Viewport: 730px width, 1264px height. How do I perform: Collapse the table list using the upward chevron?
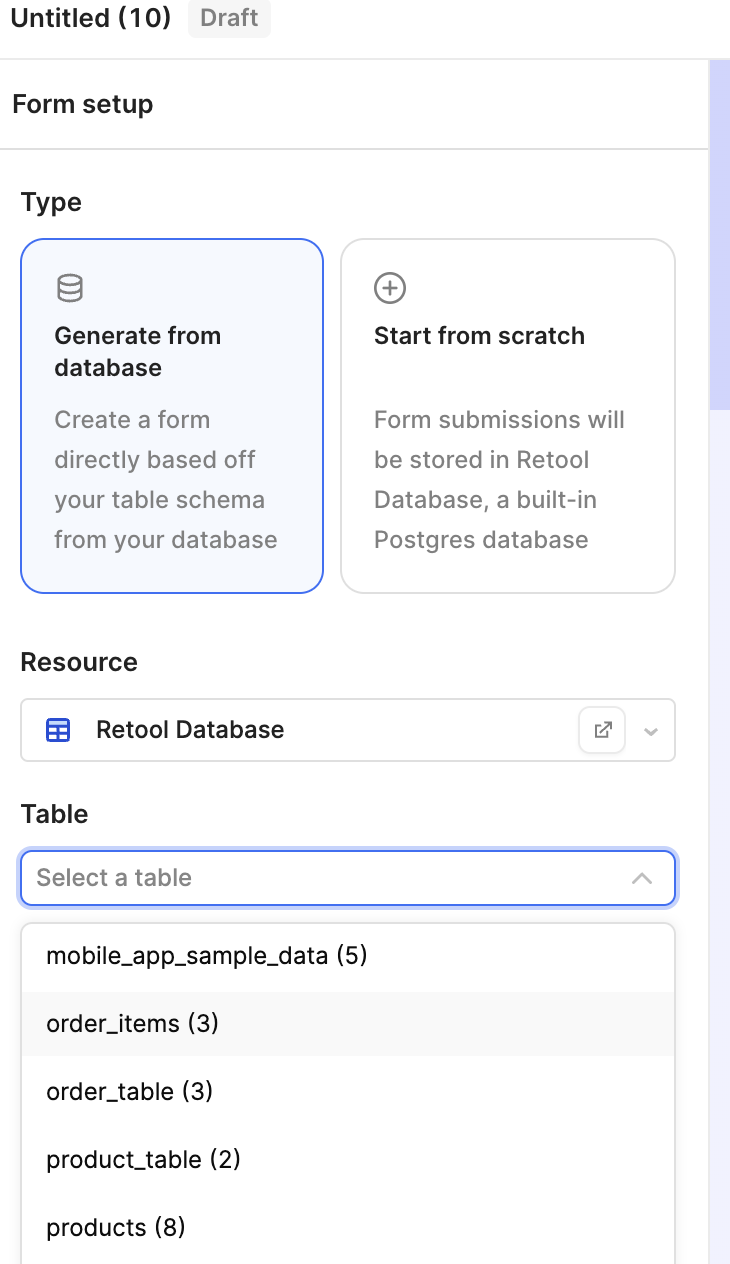coord(643,878)
